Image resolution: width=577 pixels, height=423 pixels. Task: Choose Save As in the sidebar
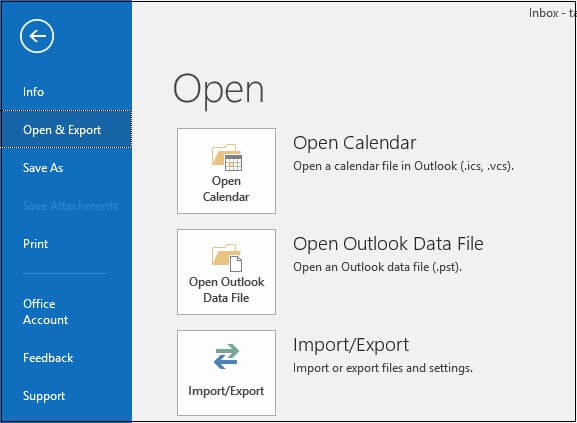[x=43, y=168]
